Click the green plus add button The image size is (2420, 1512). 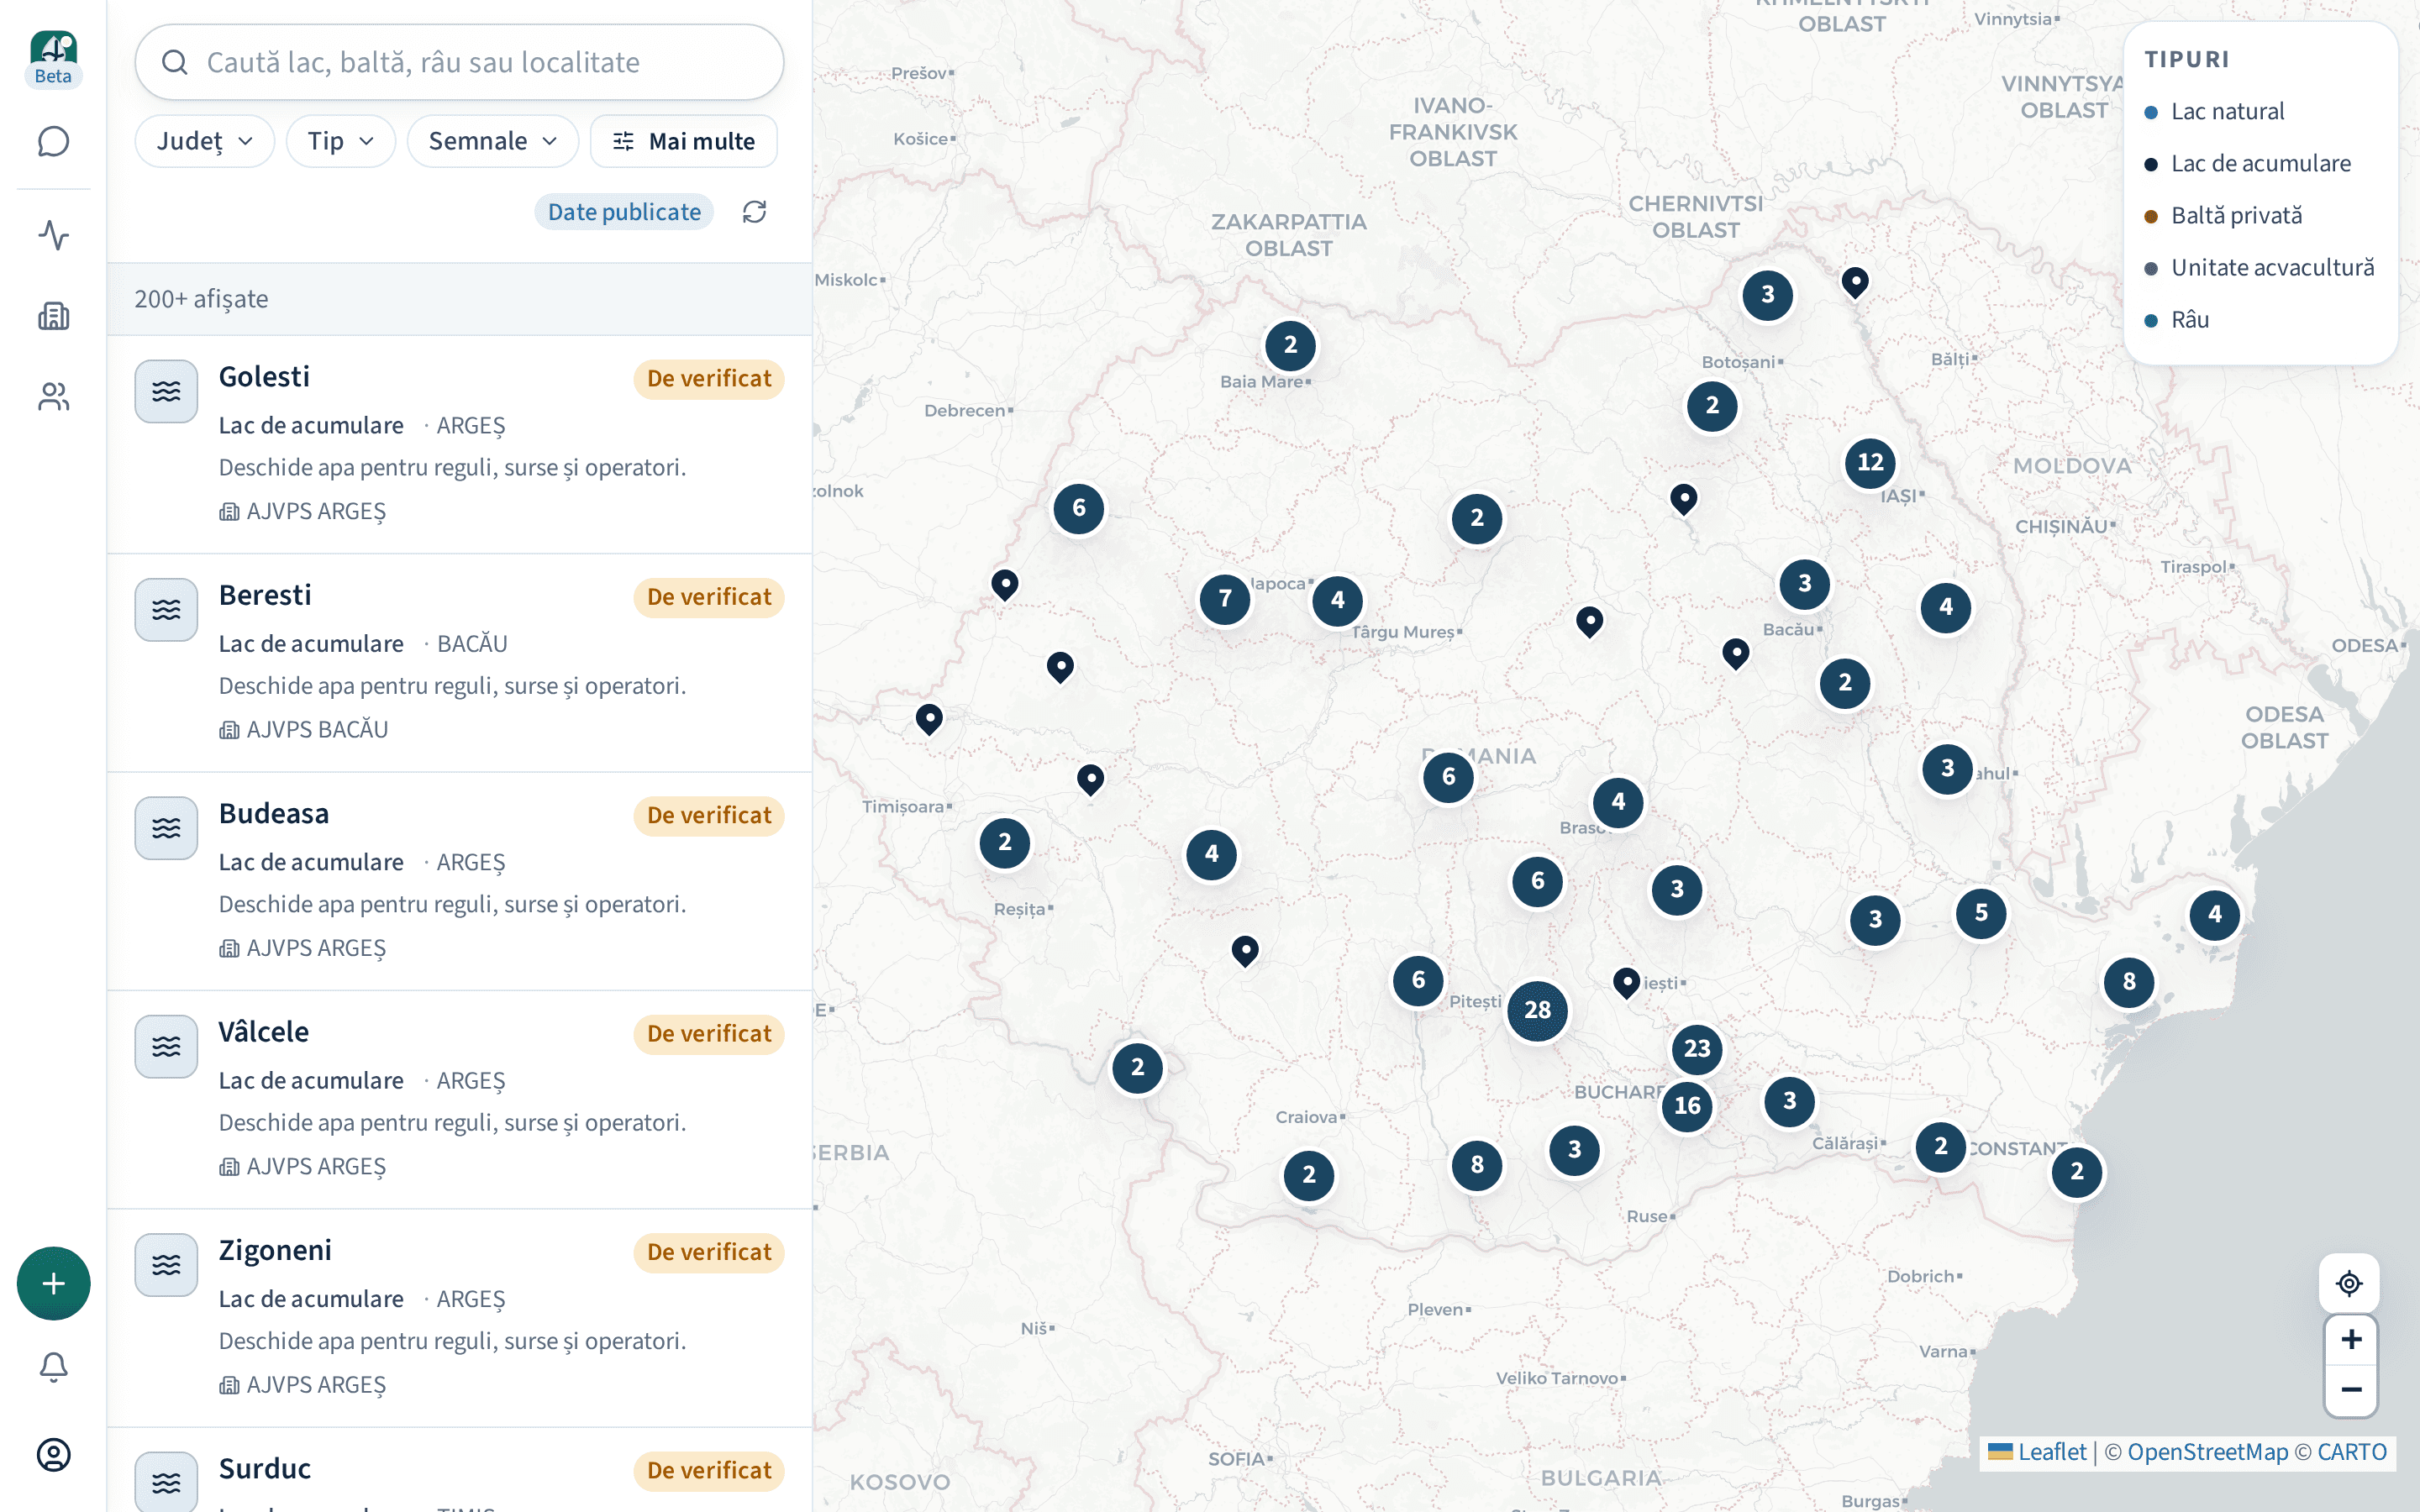point(53,1283)
